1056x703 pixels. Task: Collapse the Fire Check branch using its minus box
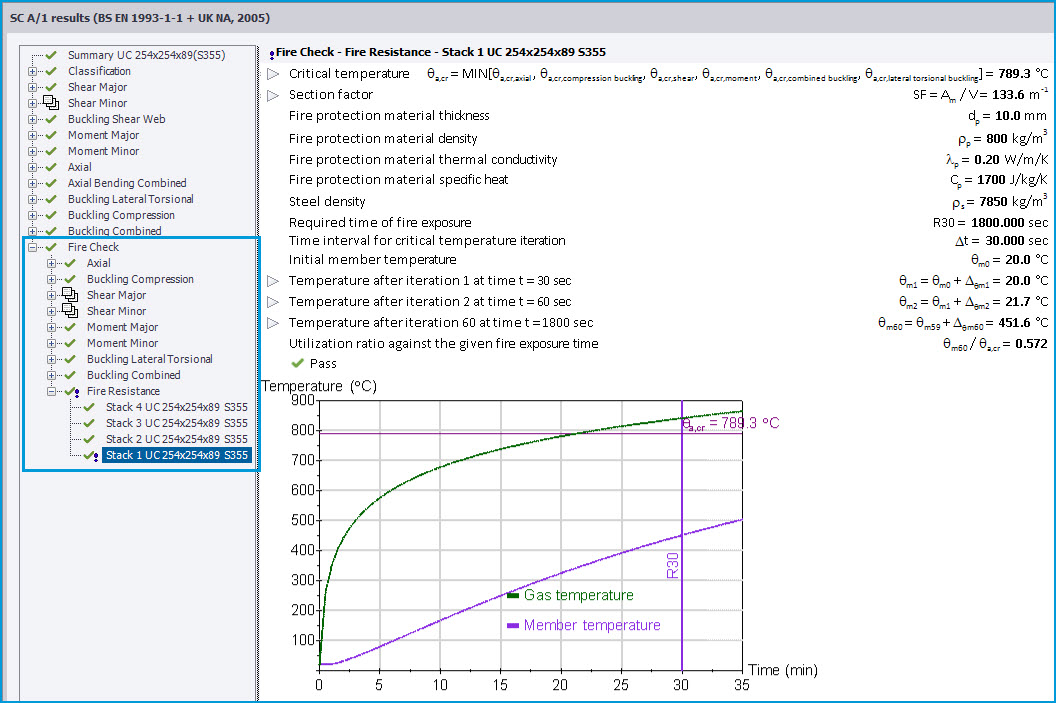[32, 247]
